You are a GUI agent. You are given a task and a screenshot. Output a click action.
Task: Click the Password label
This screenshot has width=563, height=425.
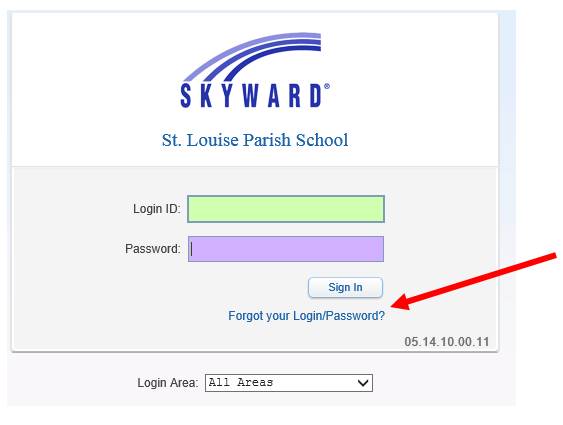click(153, 249)
